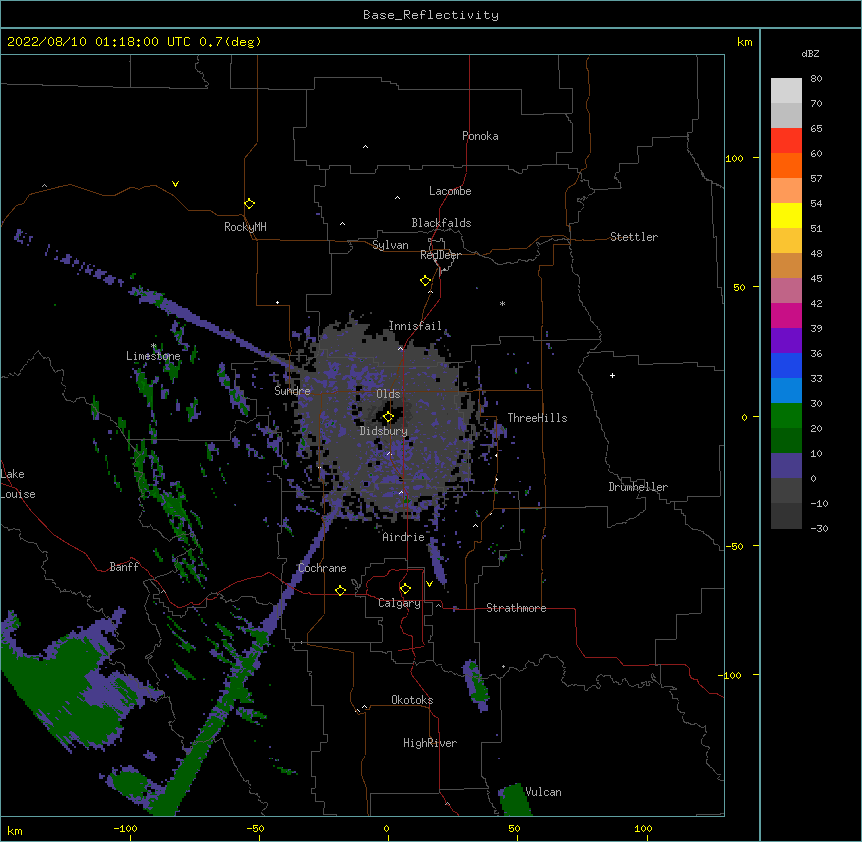Viewport: 862px width, 842px height.
Task: Click the Sylvan map label
Action: click(390, 245)
